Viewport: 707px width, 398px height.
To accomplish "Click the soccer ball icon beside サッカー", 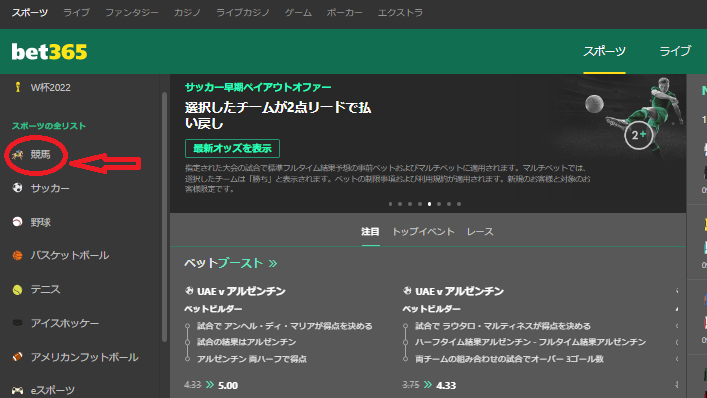I will tap(18, 188).
